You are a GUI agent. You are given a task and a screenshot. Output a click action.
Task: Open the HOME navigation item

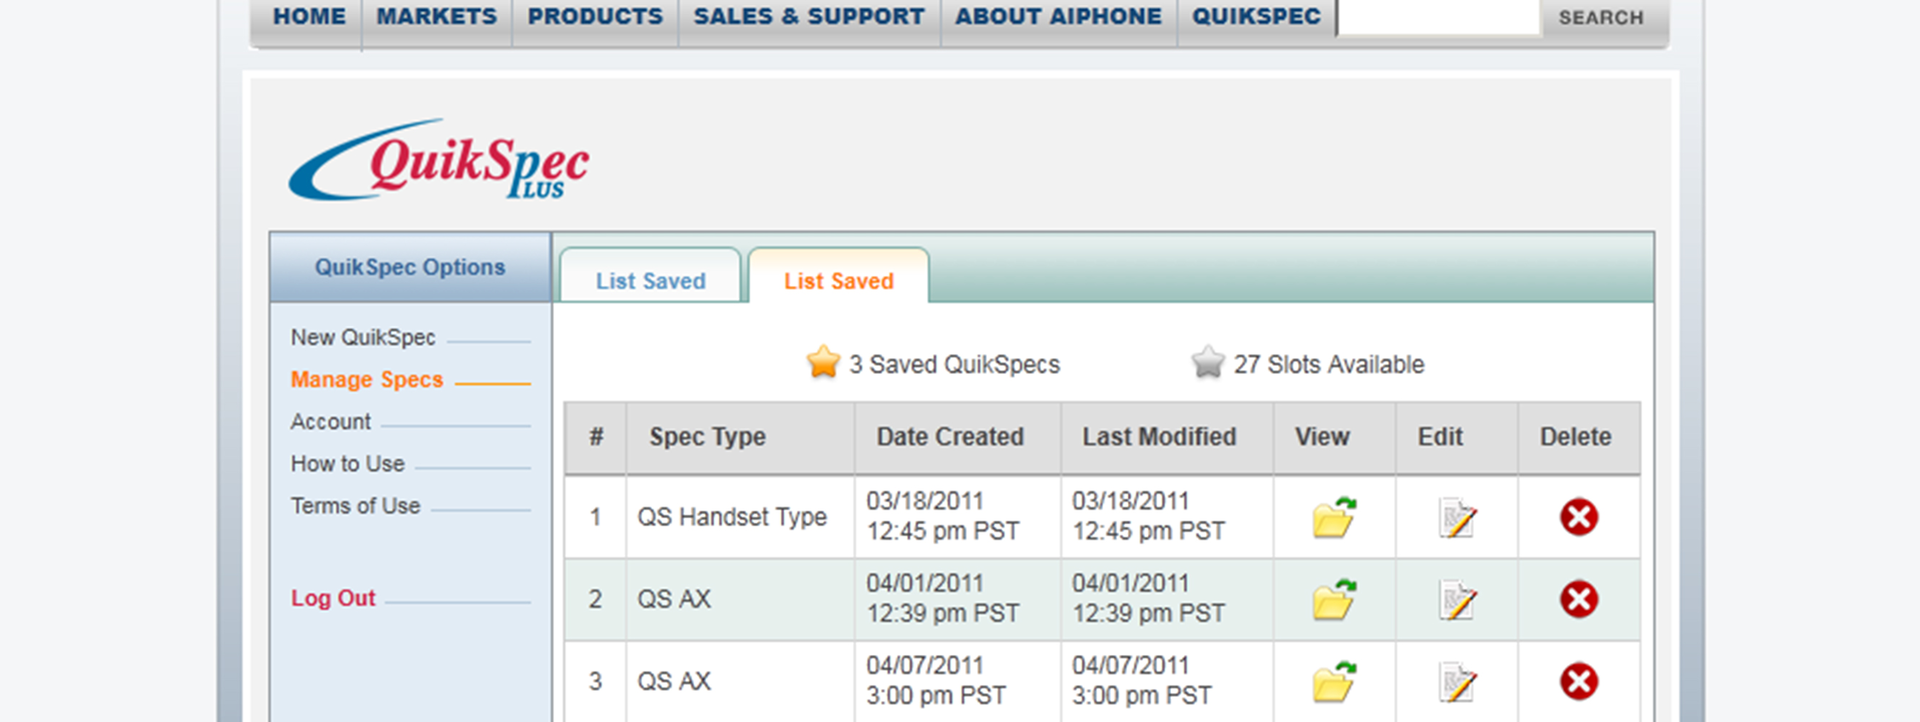[309, 17]
